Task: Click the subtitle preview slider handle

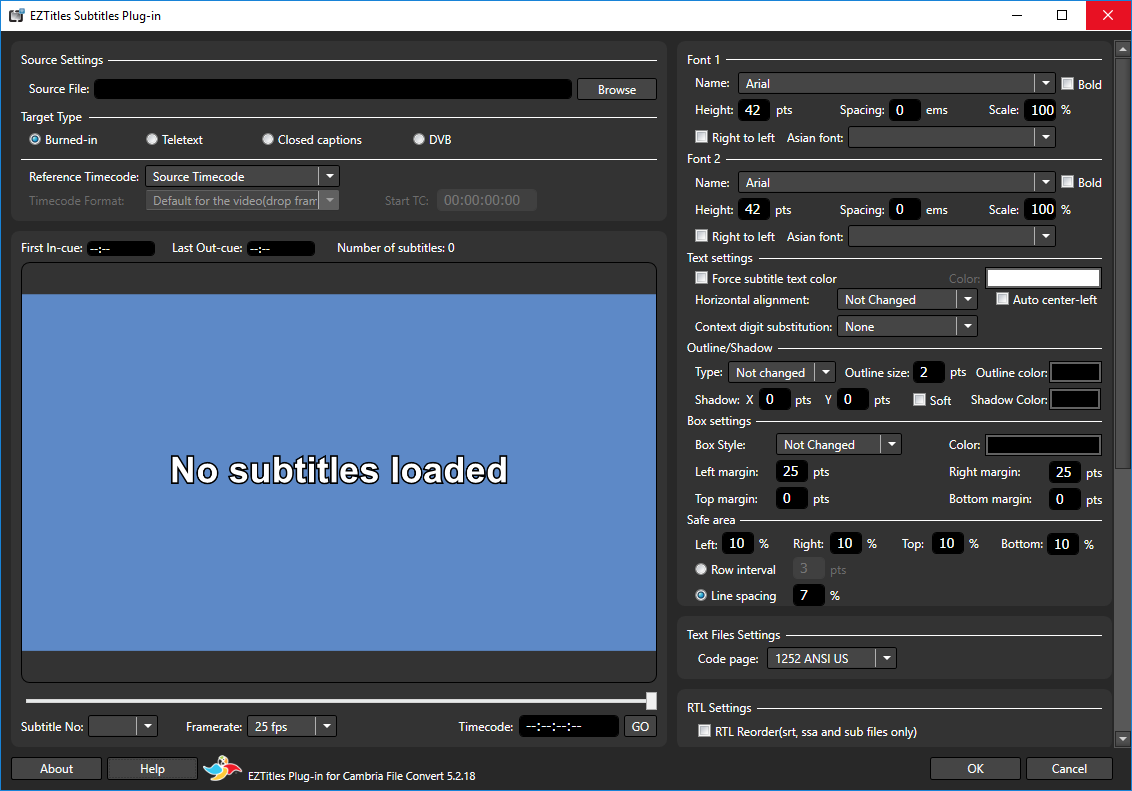Action: coord(651,701)
